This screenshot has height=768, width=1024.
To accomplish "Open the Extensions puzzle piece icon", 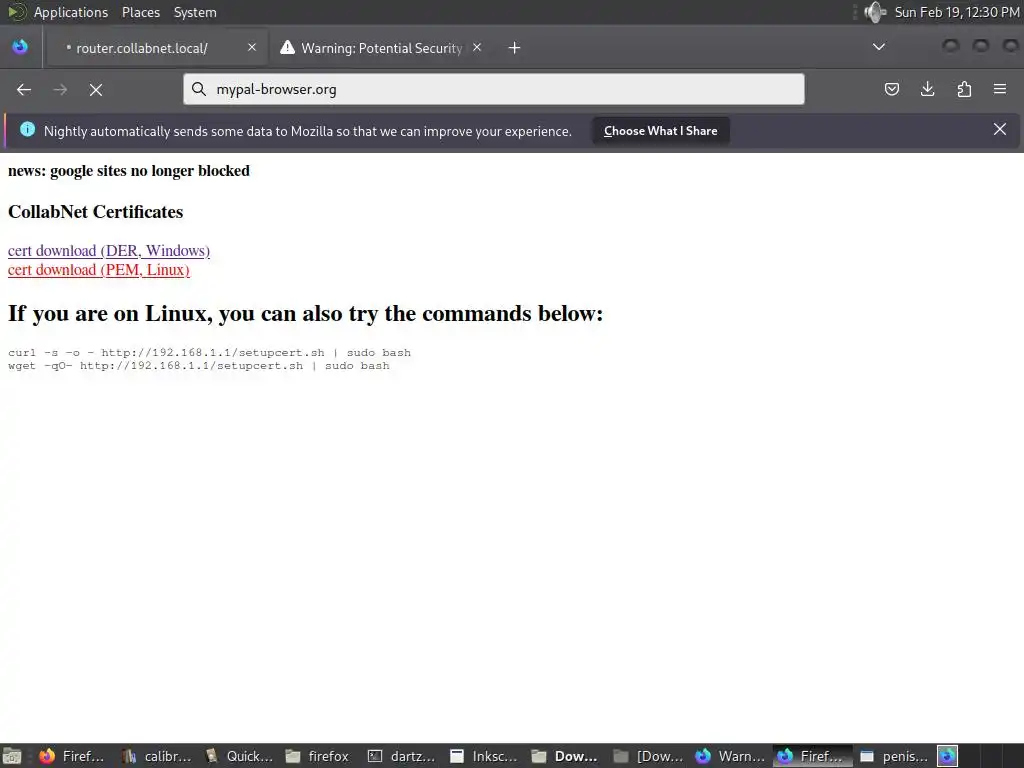I will 964,89.
